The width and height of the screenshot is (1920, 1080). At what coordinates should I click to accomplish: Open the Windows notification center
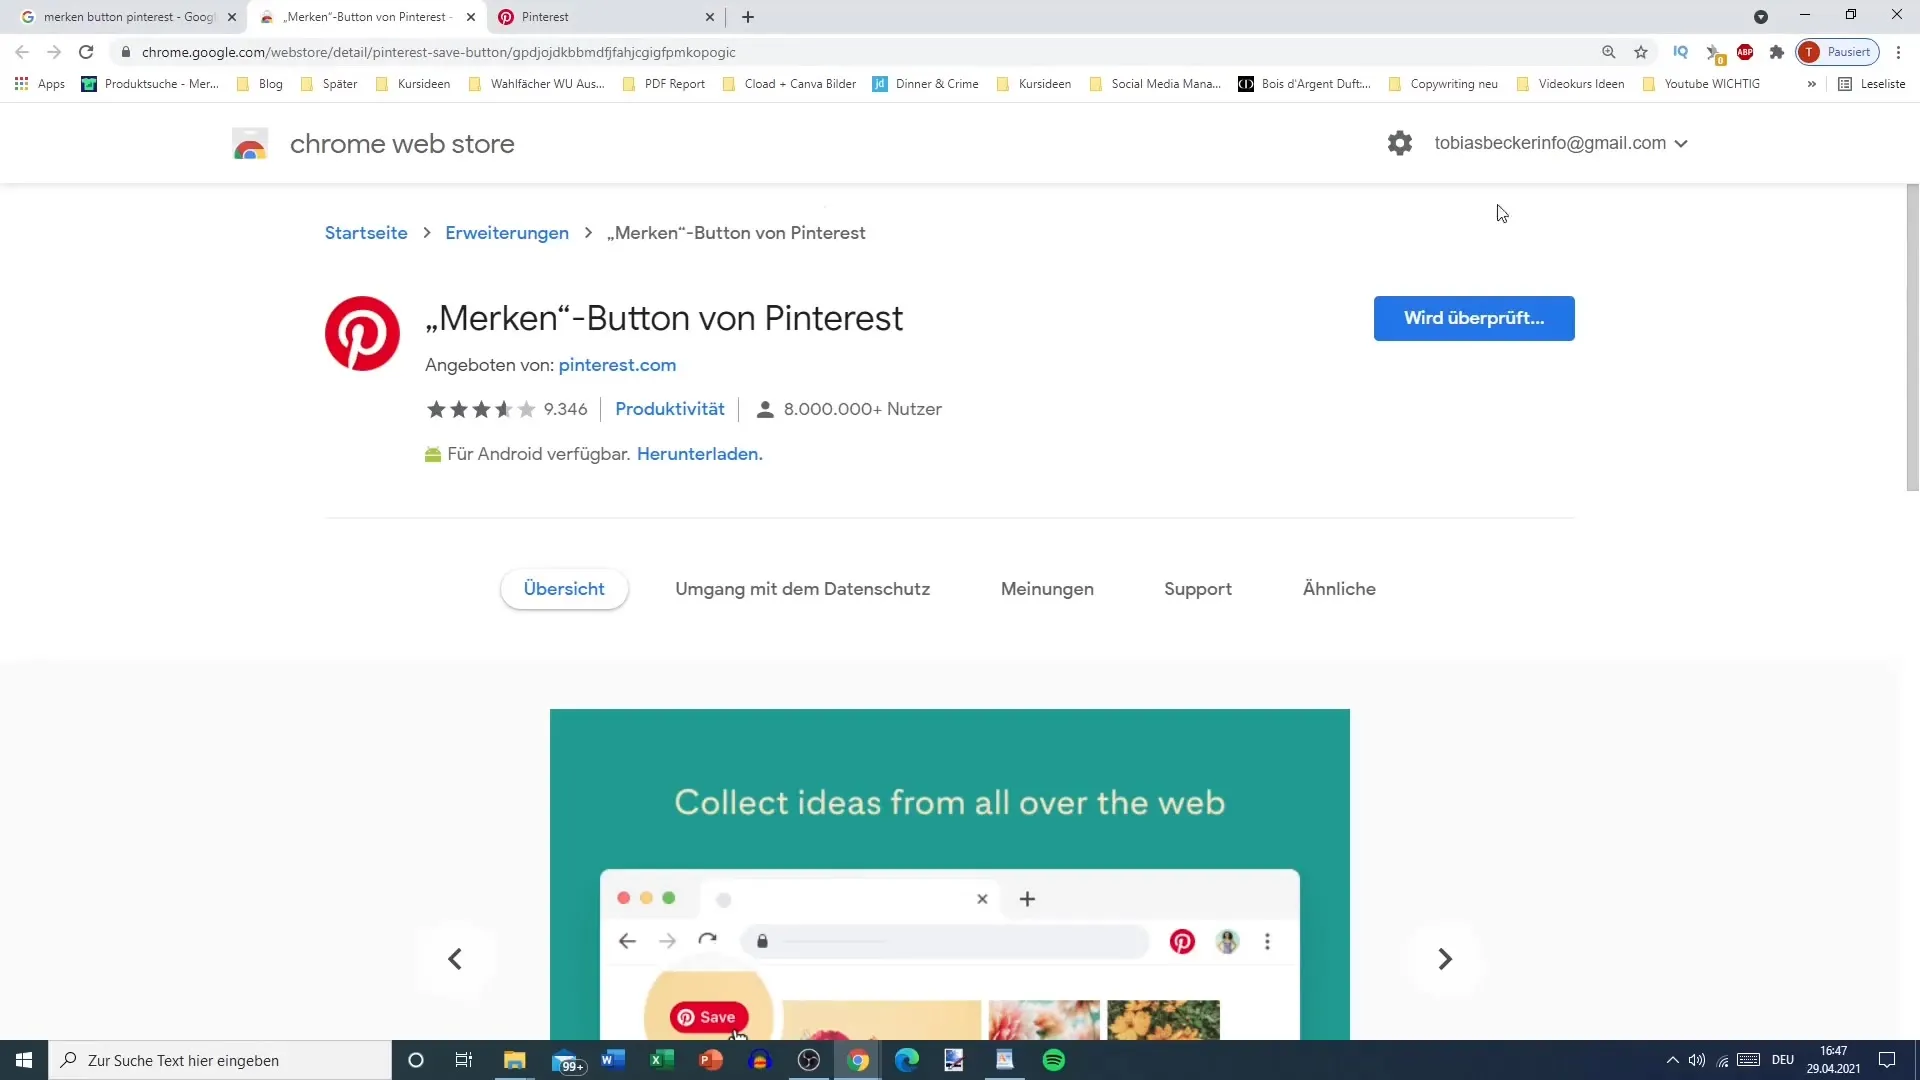tap(1887, 1060)
